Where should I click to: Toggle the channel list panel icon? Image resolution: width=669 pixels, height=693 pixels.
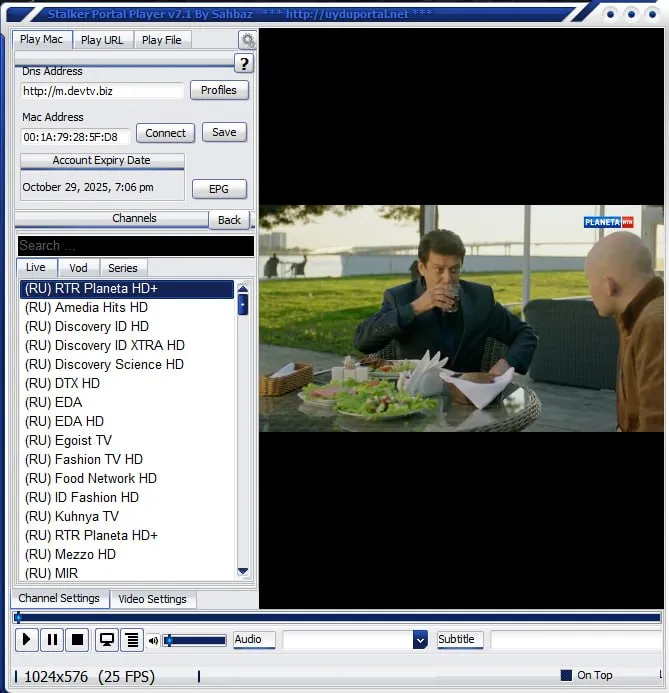point(132,640)
